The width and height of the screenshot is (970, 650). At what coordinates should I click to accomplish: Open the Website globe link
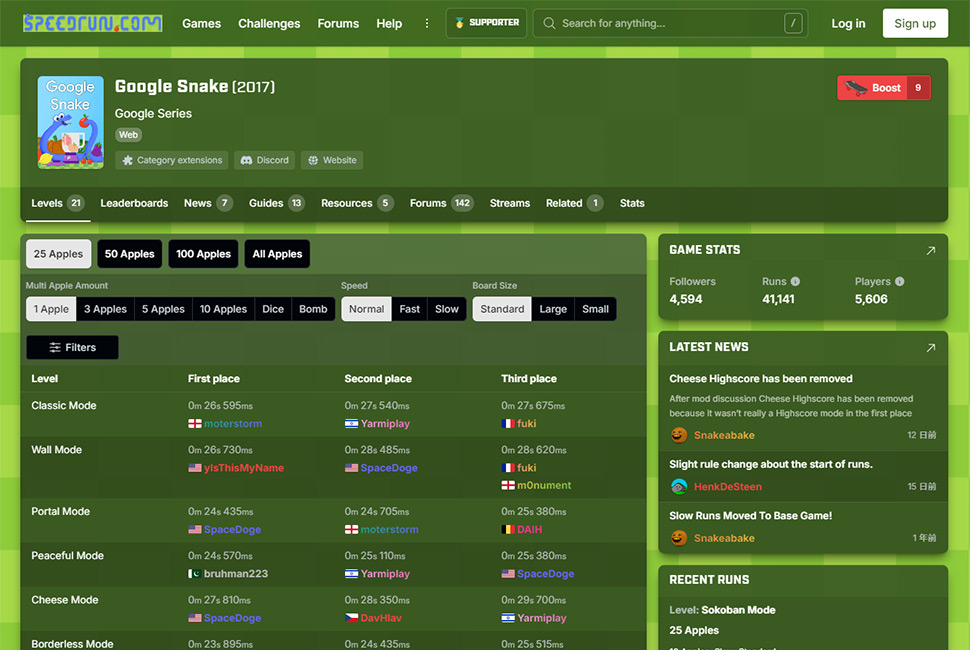click(313, 160)
